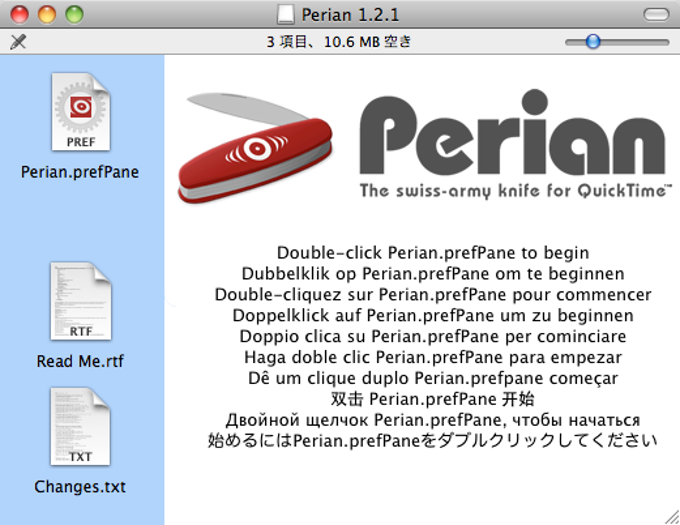
Task: Click the Portuguese line 'Dê um clique duplo'
Action: tap(433, 378)
